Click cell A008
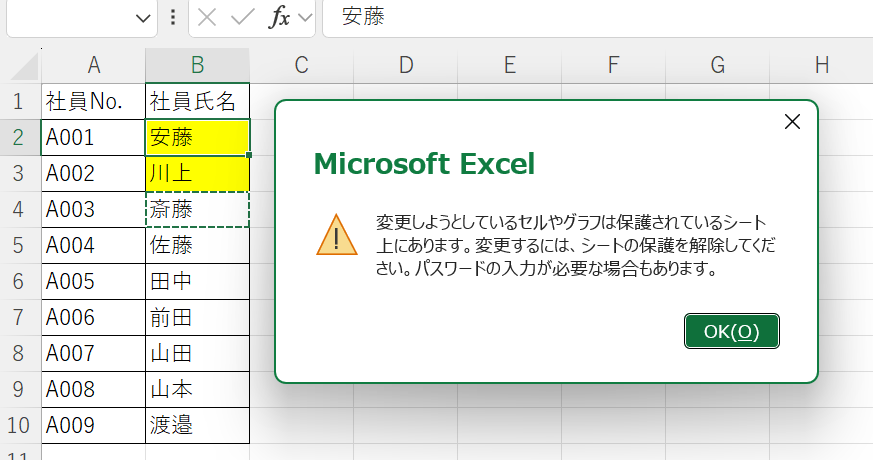 pos(94,389)
